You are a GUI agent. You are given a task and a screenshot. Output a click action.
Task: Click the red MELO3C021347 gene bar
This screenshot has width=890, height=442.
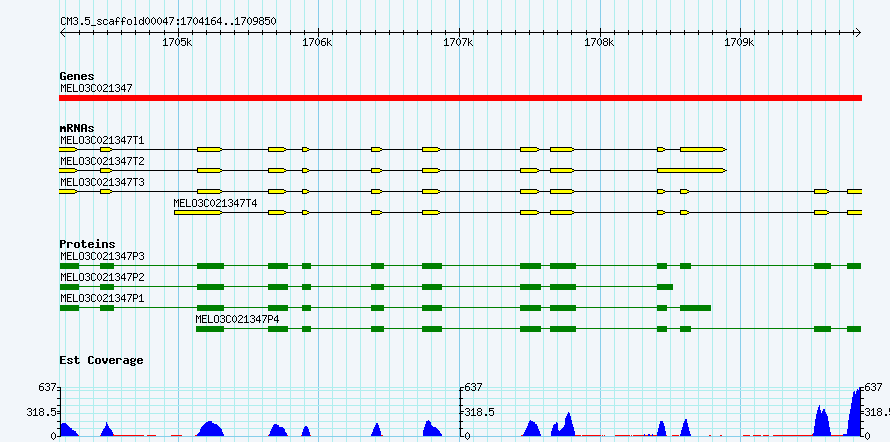460,98
